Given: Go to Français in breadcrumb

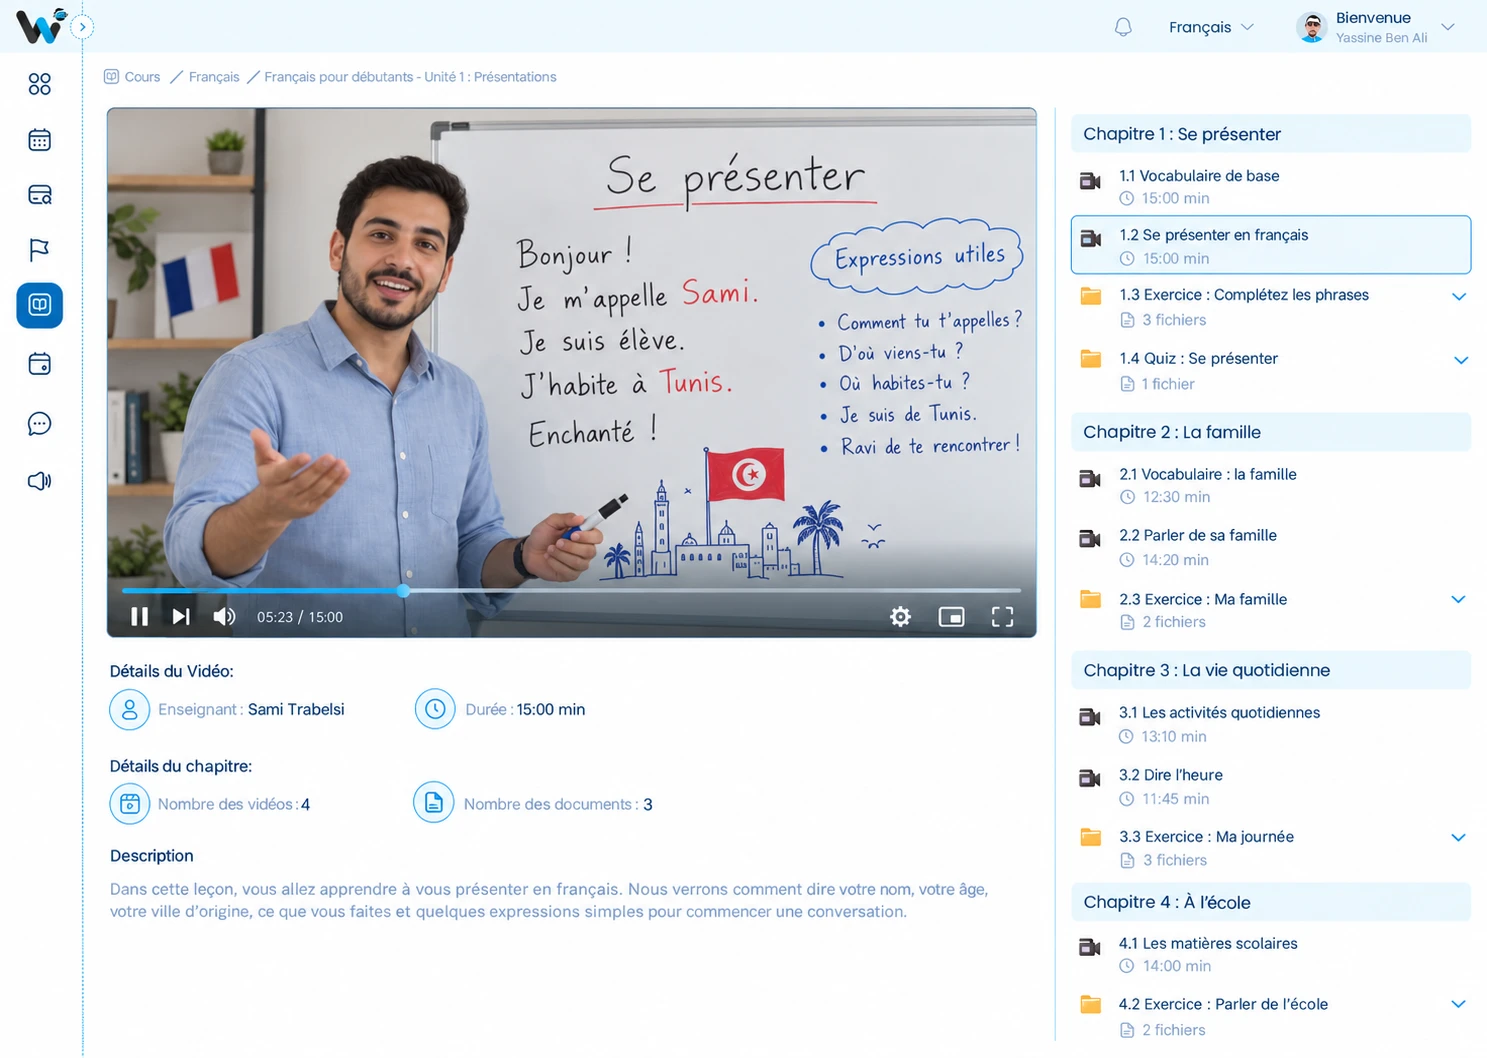Looking at the screenshot, I should pyautogui.click(x=214, y=77).
